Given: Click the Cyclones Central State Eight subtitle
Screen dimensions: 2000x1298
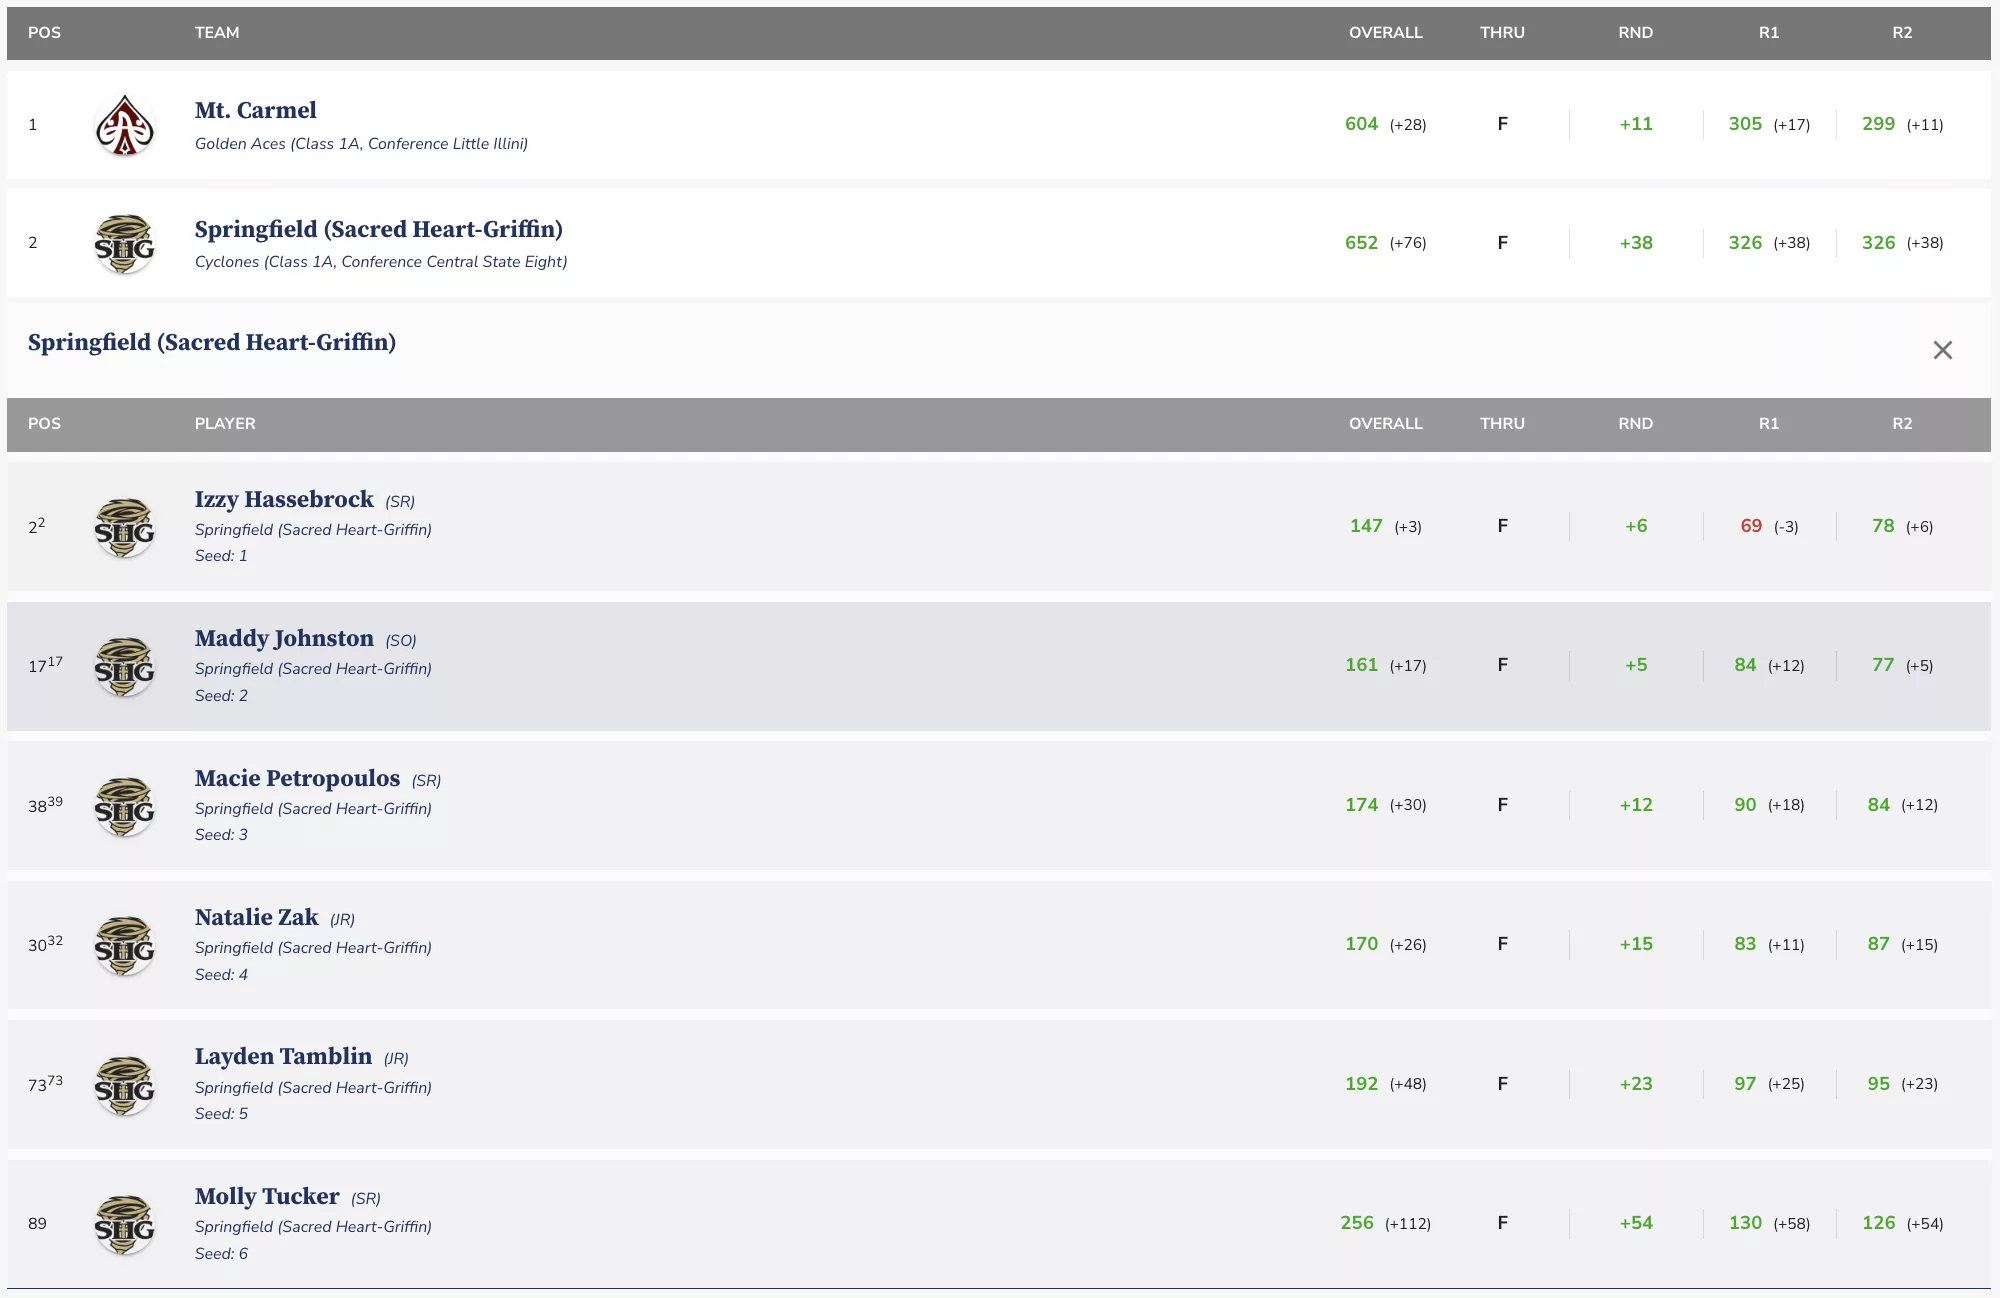Looking at the screenshot, I should [x=381, y=262].
